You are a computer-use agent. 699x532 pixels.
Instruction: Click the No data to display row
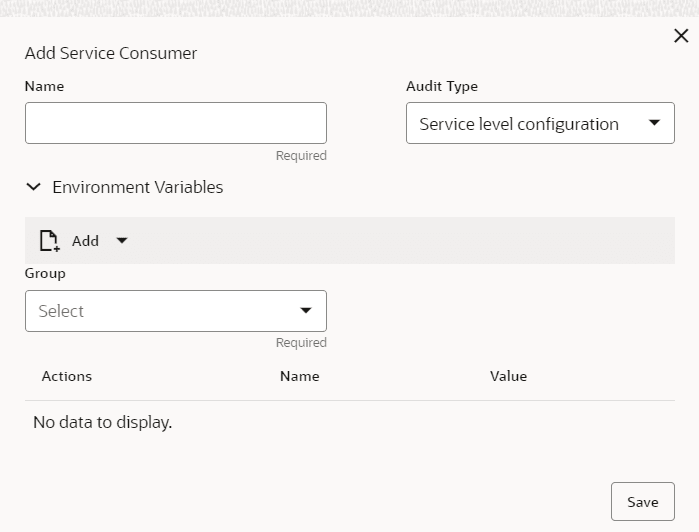coord(103,422)
